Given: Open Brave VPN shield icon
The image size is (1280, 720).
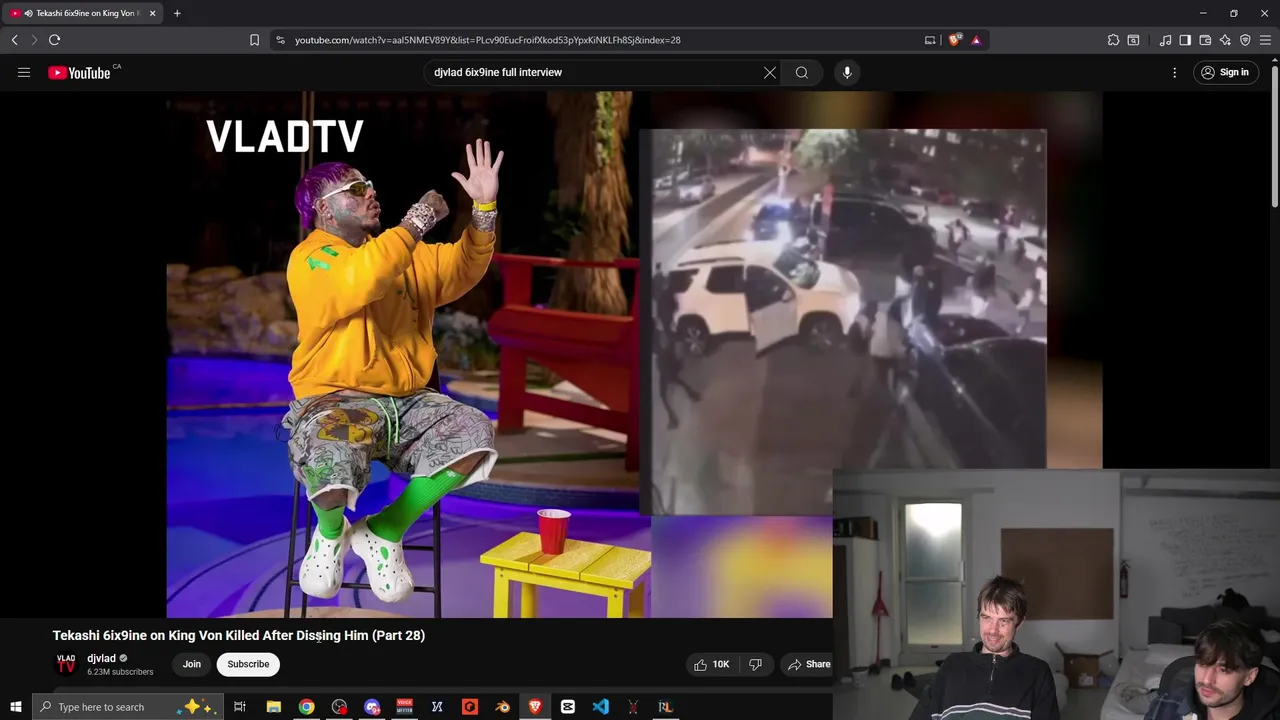Looking at the screenshot, I should pos(1245,40).
